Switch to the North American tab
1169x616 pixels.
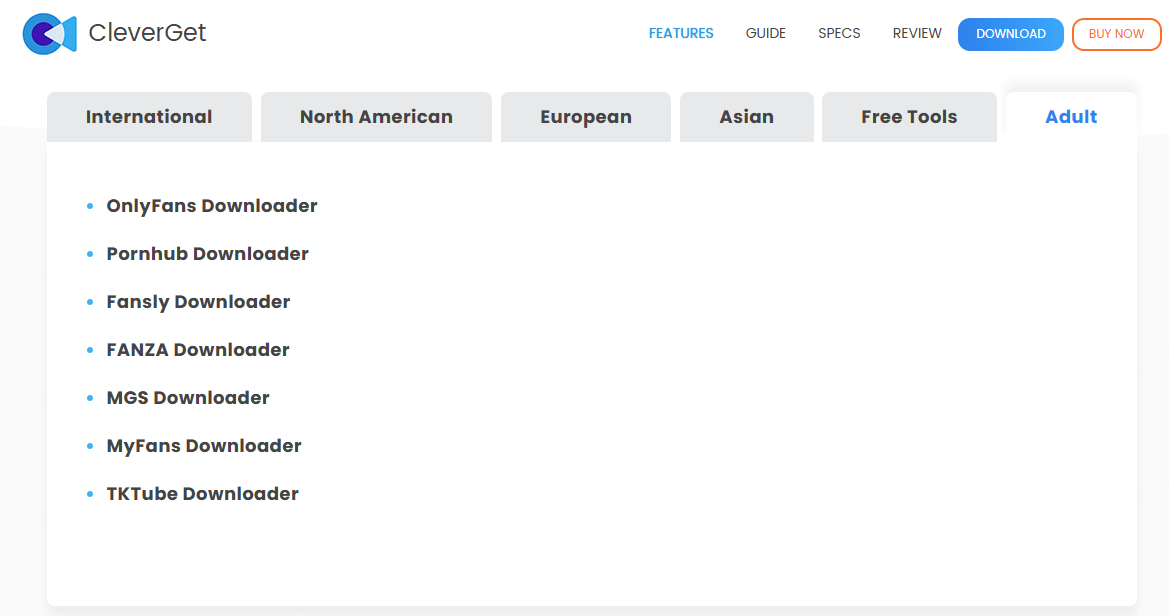376,117
